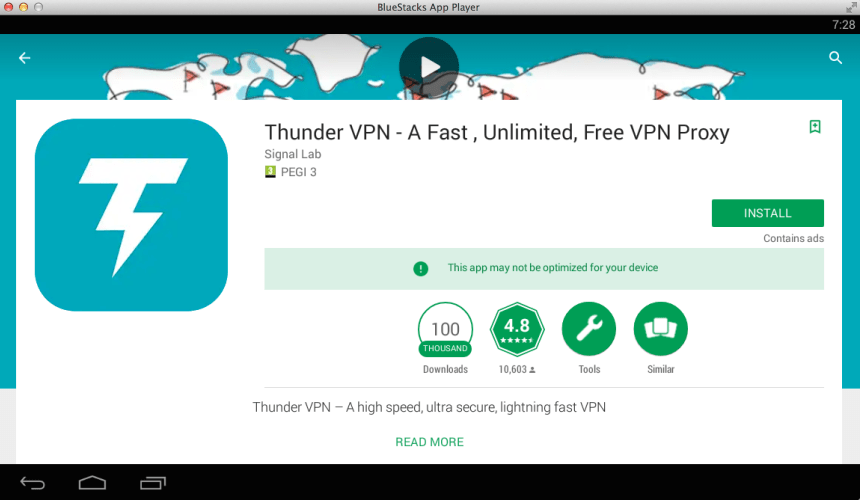The image size is (860, 500).
Task: Open the Thunder VPN lightning app icon
Action: click(131, 215)
